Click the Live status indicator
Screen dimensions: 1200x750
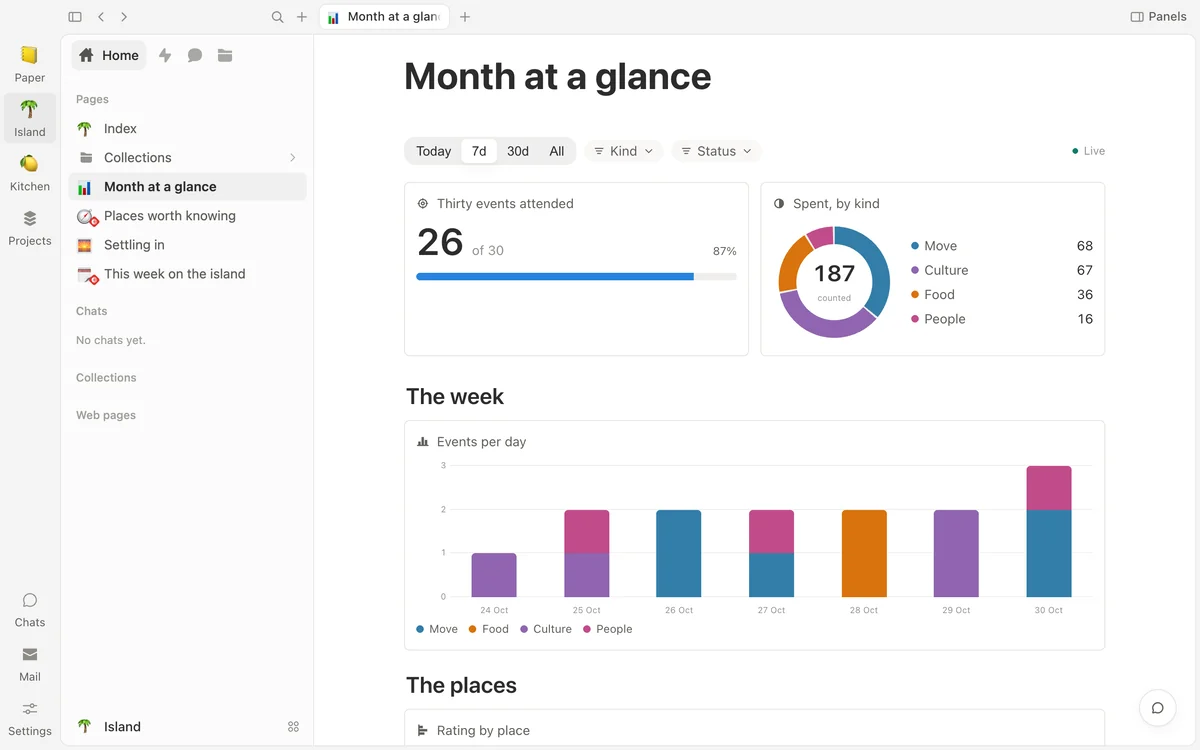coord(1088,151)
